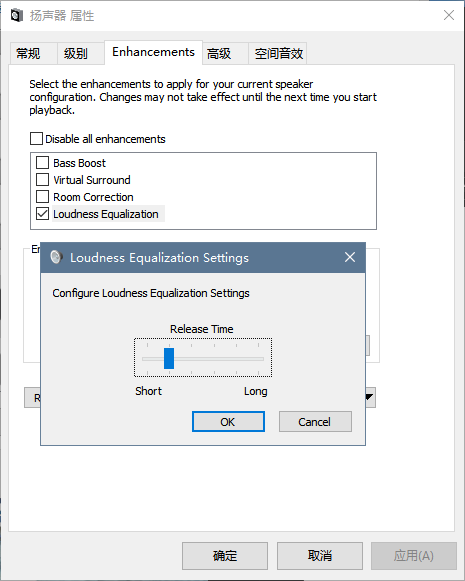The image size is (465, 581).
Task: Click the Short label under slider
Action: (148, 391)
